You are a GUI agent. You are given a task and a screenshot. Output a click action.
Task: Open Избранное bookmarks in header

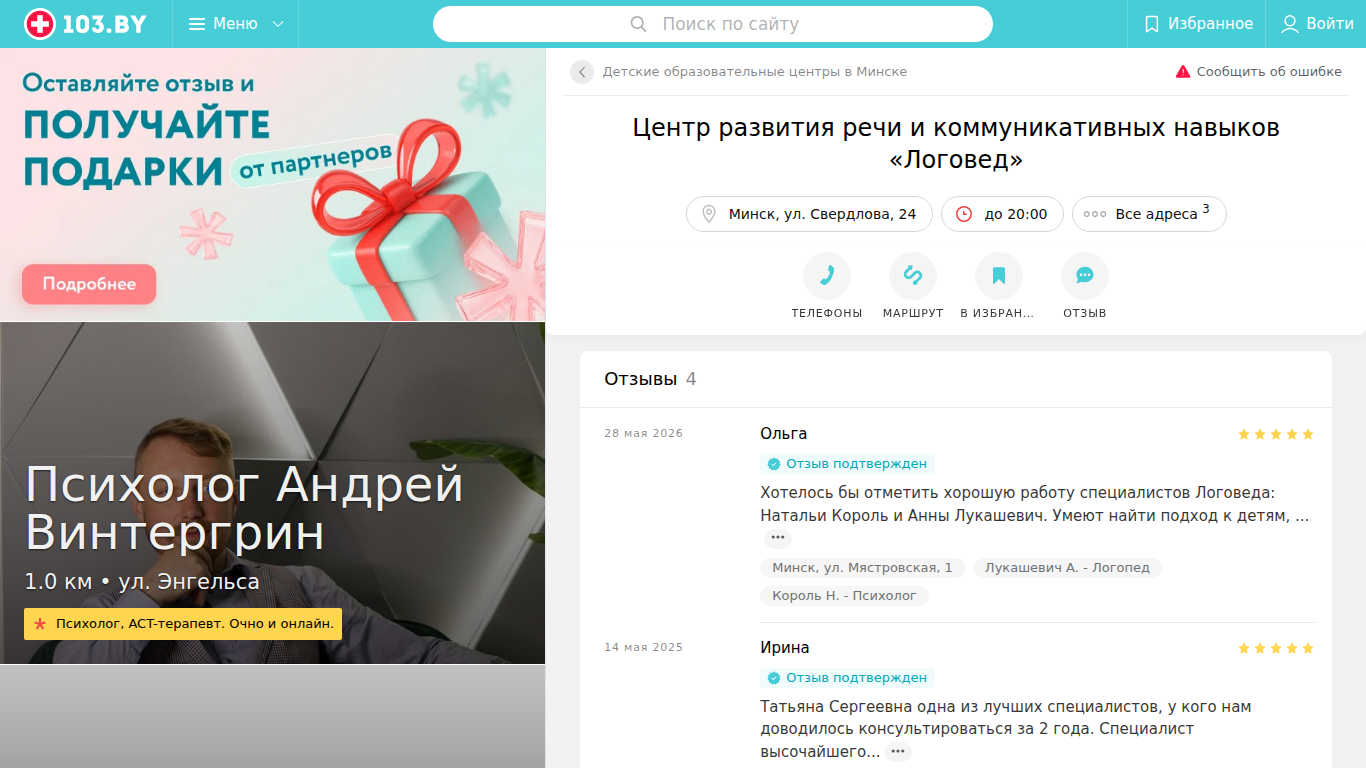coord(1198,24)
